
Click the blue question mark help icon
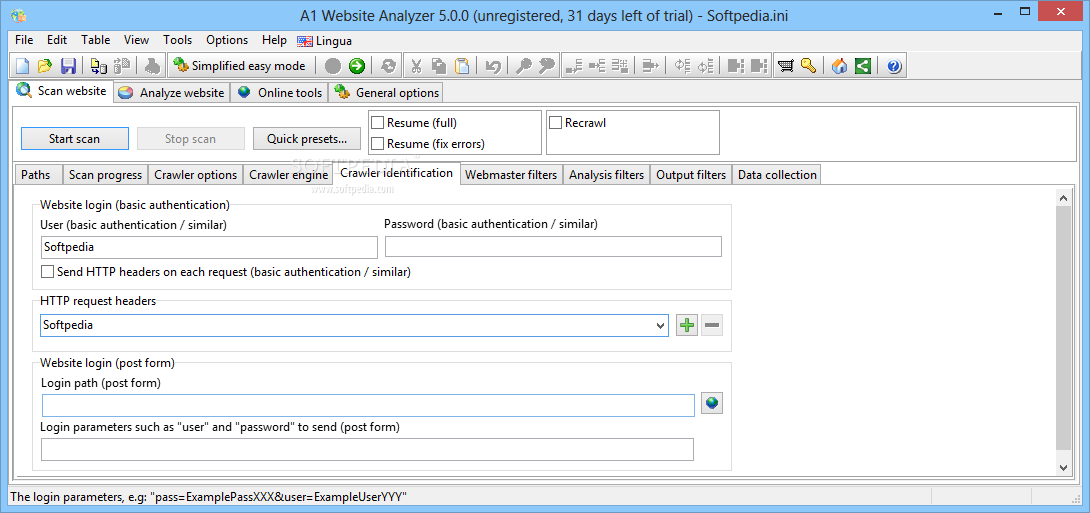coord(894,66)
